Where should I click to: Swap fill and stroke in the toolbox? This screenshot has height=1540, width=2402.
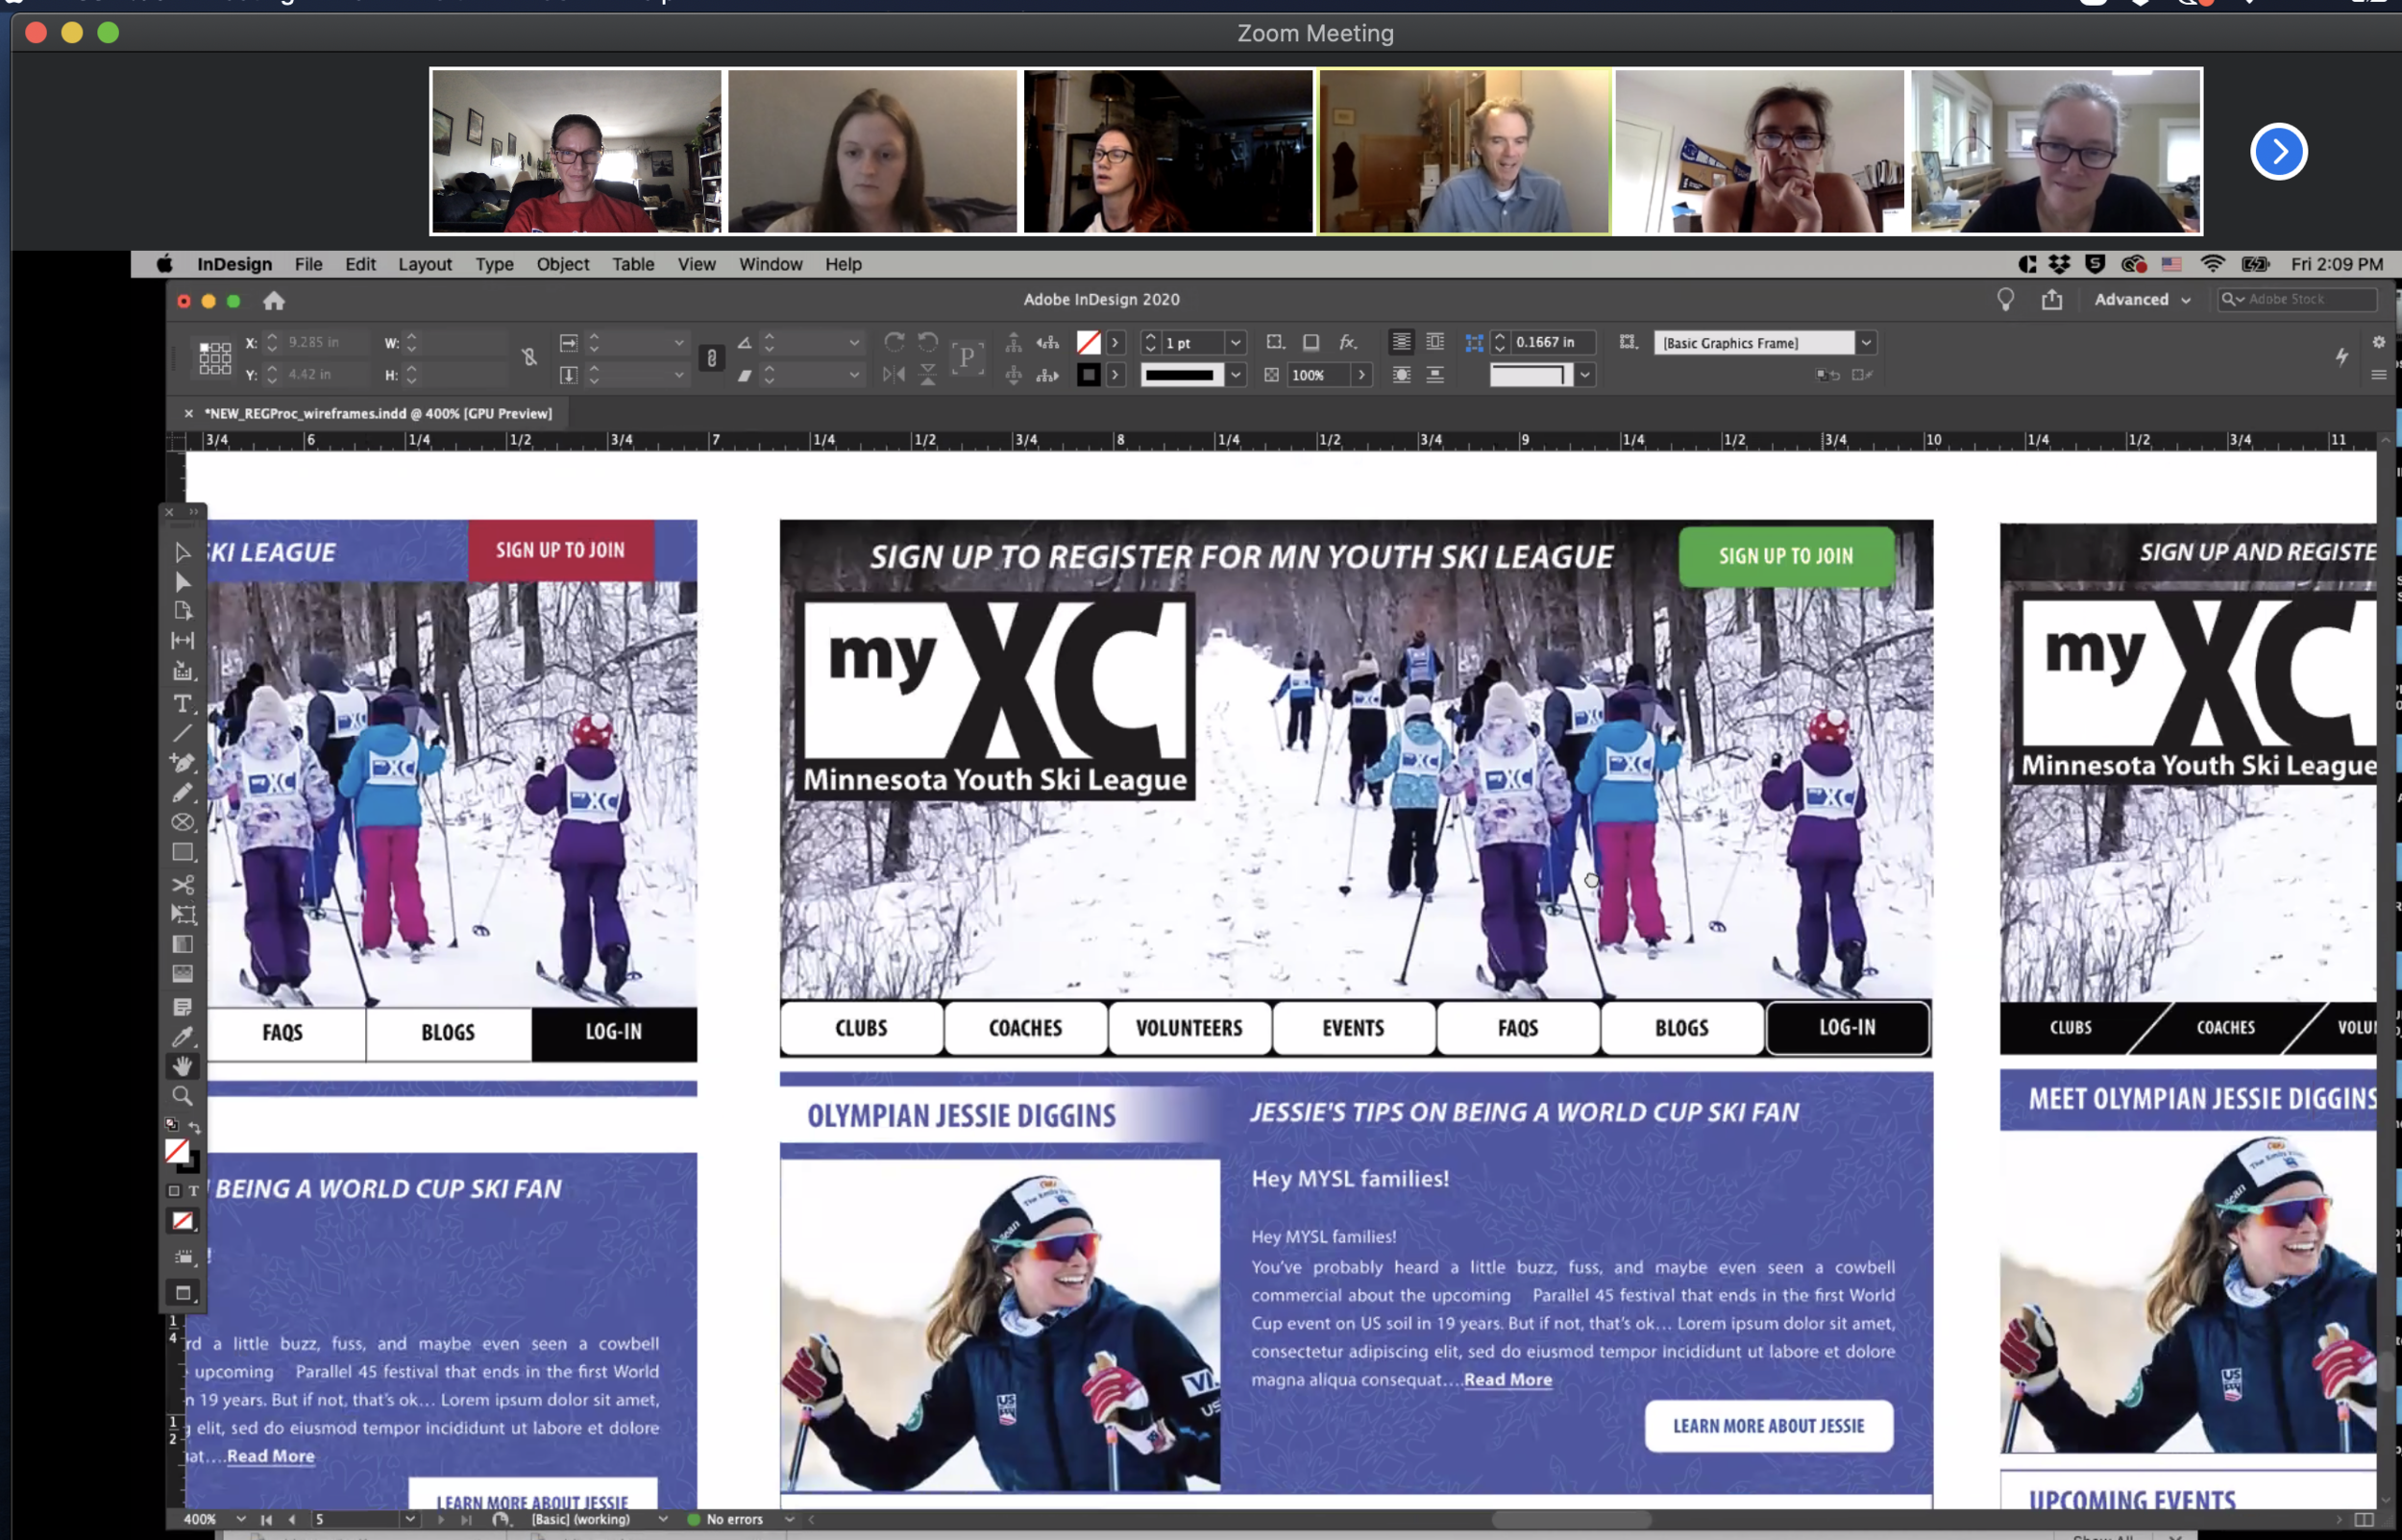point(194,1127)
